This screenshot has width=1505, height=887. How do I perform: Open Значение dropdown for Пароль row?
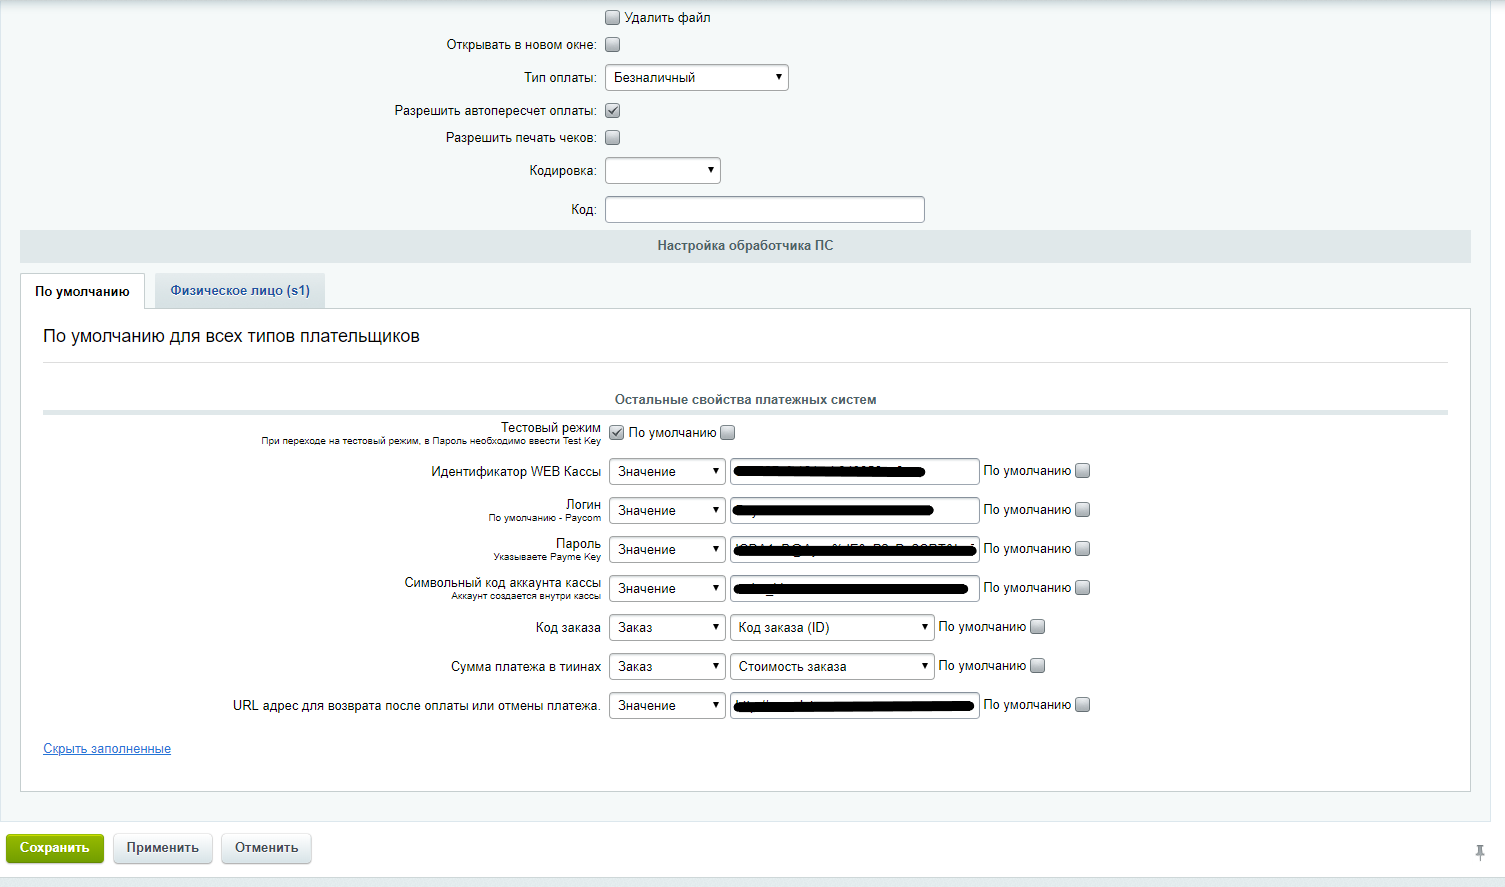click(666, 549)
